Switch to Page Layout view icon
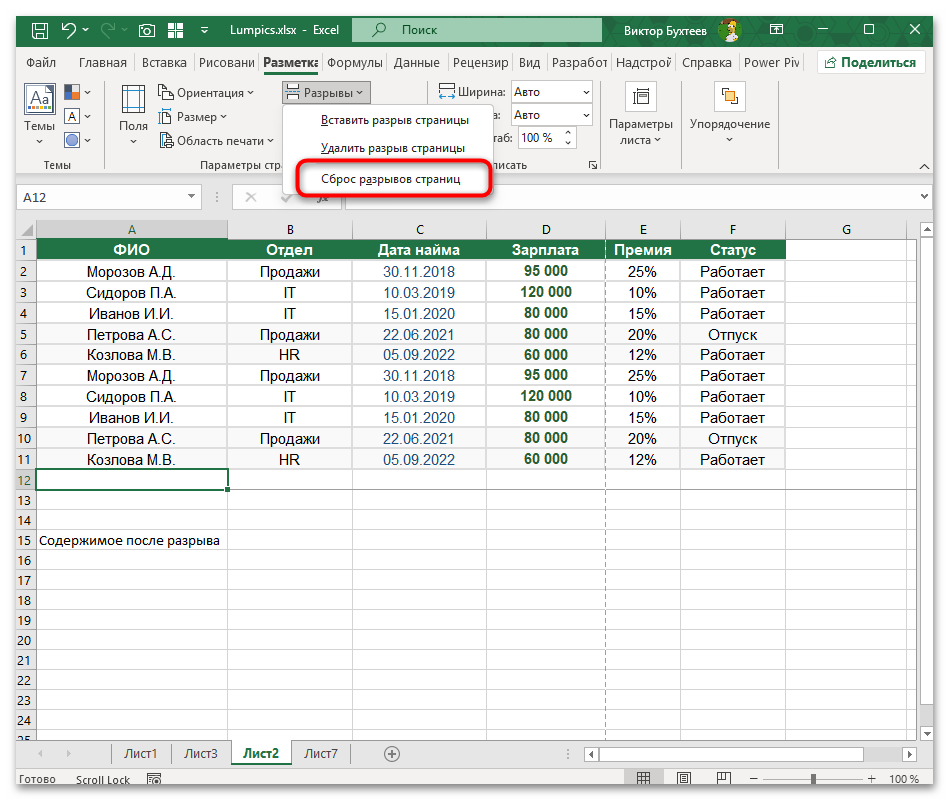 coord(684,779)
